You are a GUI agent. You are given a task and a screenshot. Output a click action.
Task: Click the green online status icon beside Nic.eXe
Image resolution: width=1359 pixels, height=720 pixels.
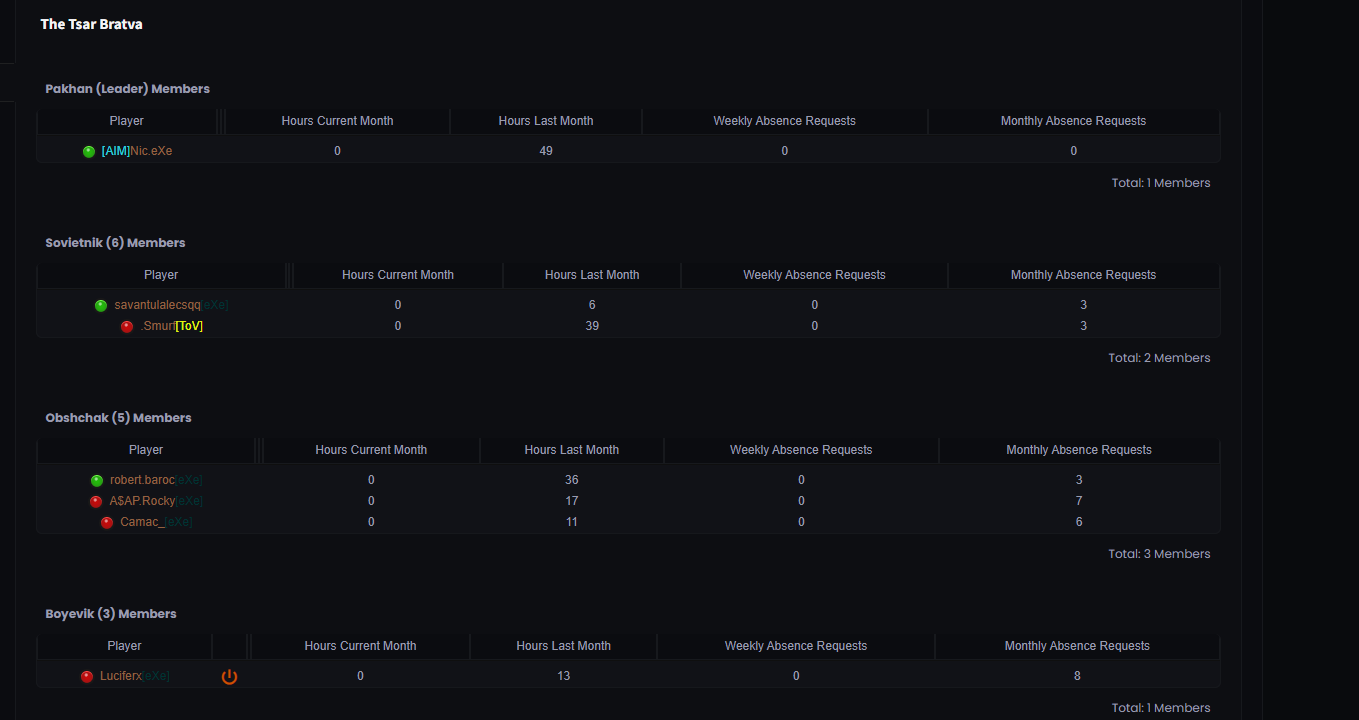(x=89, y=152)
